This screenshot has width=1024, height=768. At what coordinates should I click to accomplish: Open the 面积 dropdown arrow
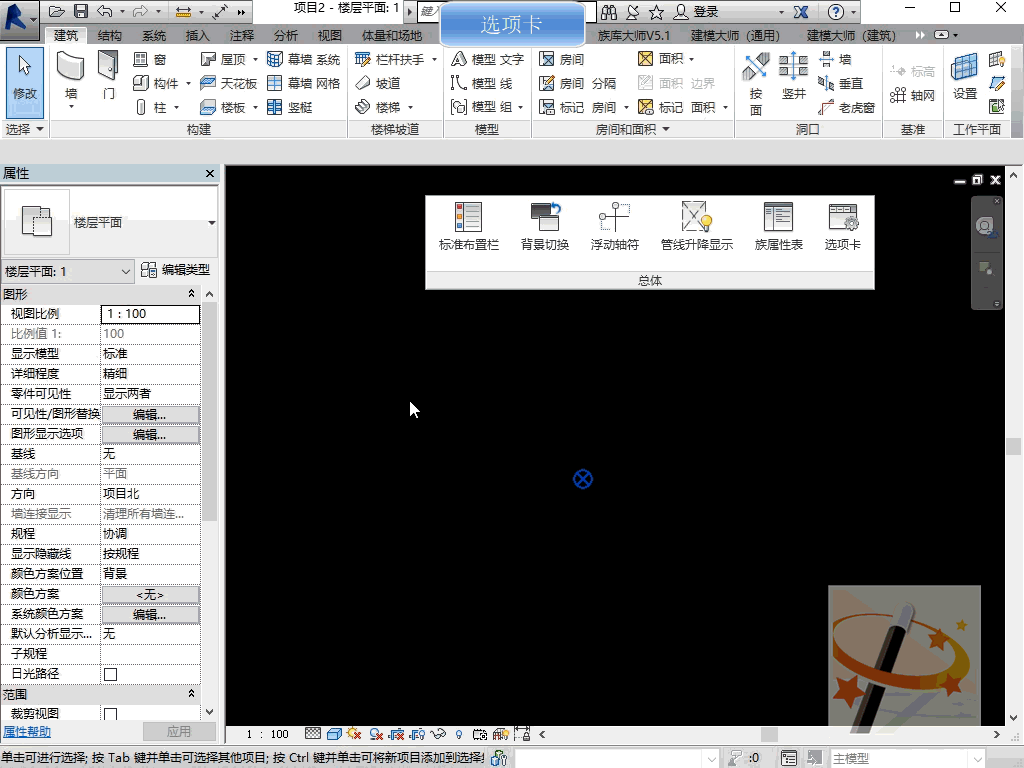pyautogui.click(x=692, y=59)
